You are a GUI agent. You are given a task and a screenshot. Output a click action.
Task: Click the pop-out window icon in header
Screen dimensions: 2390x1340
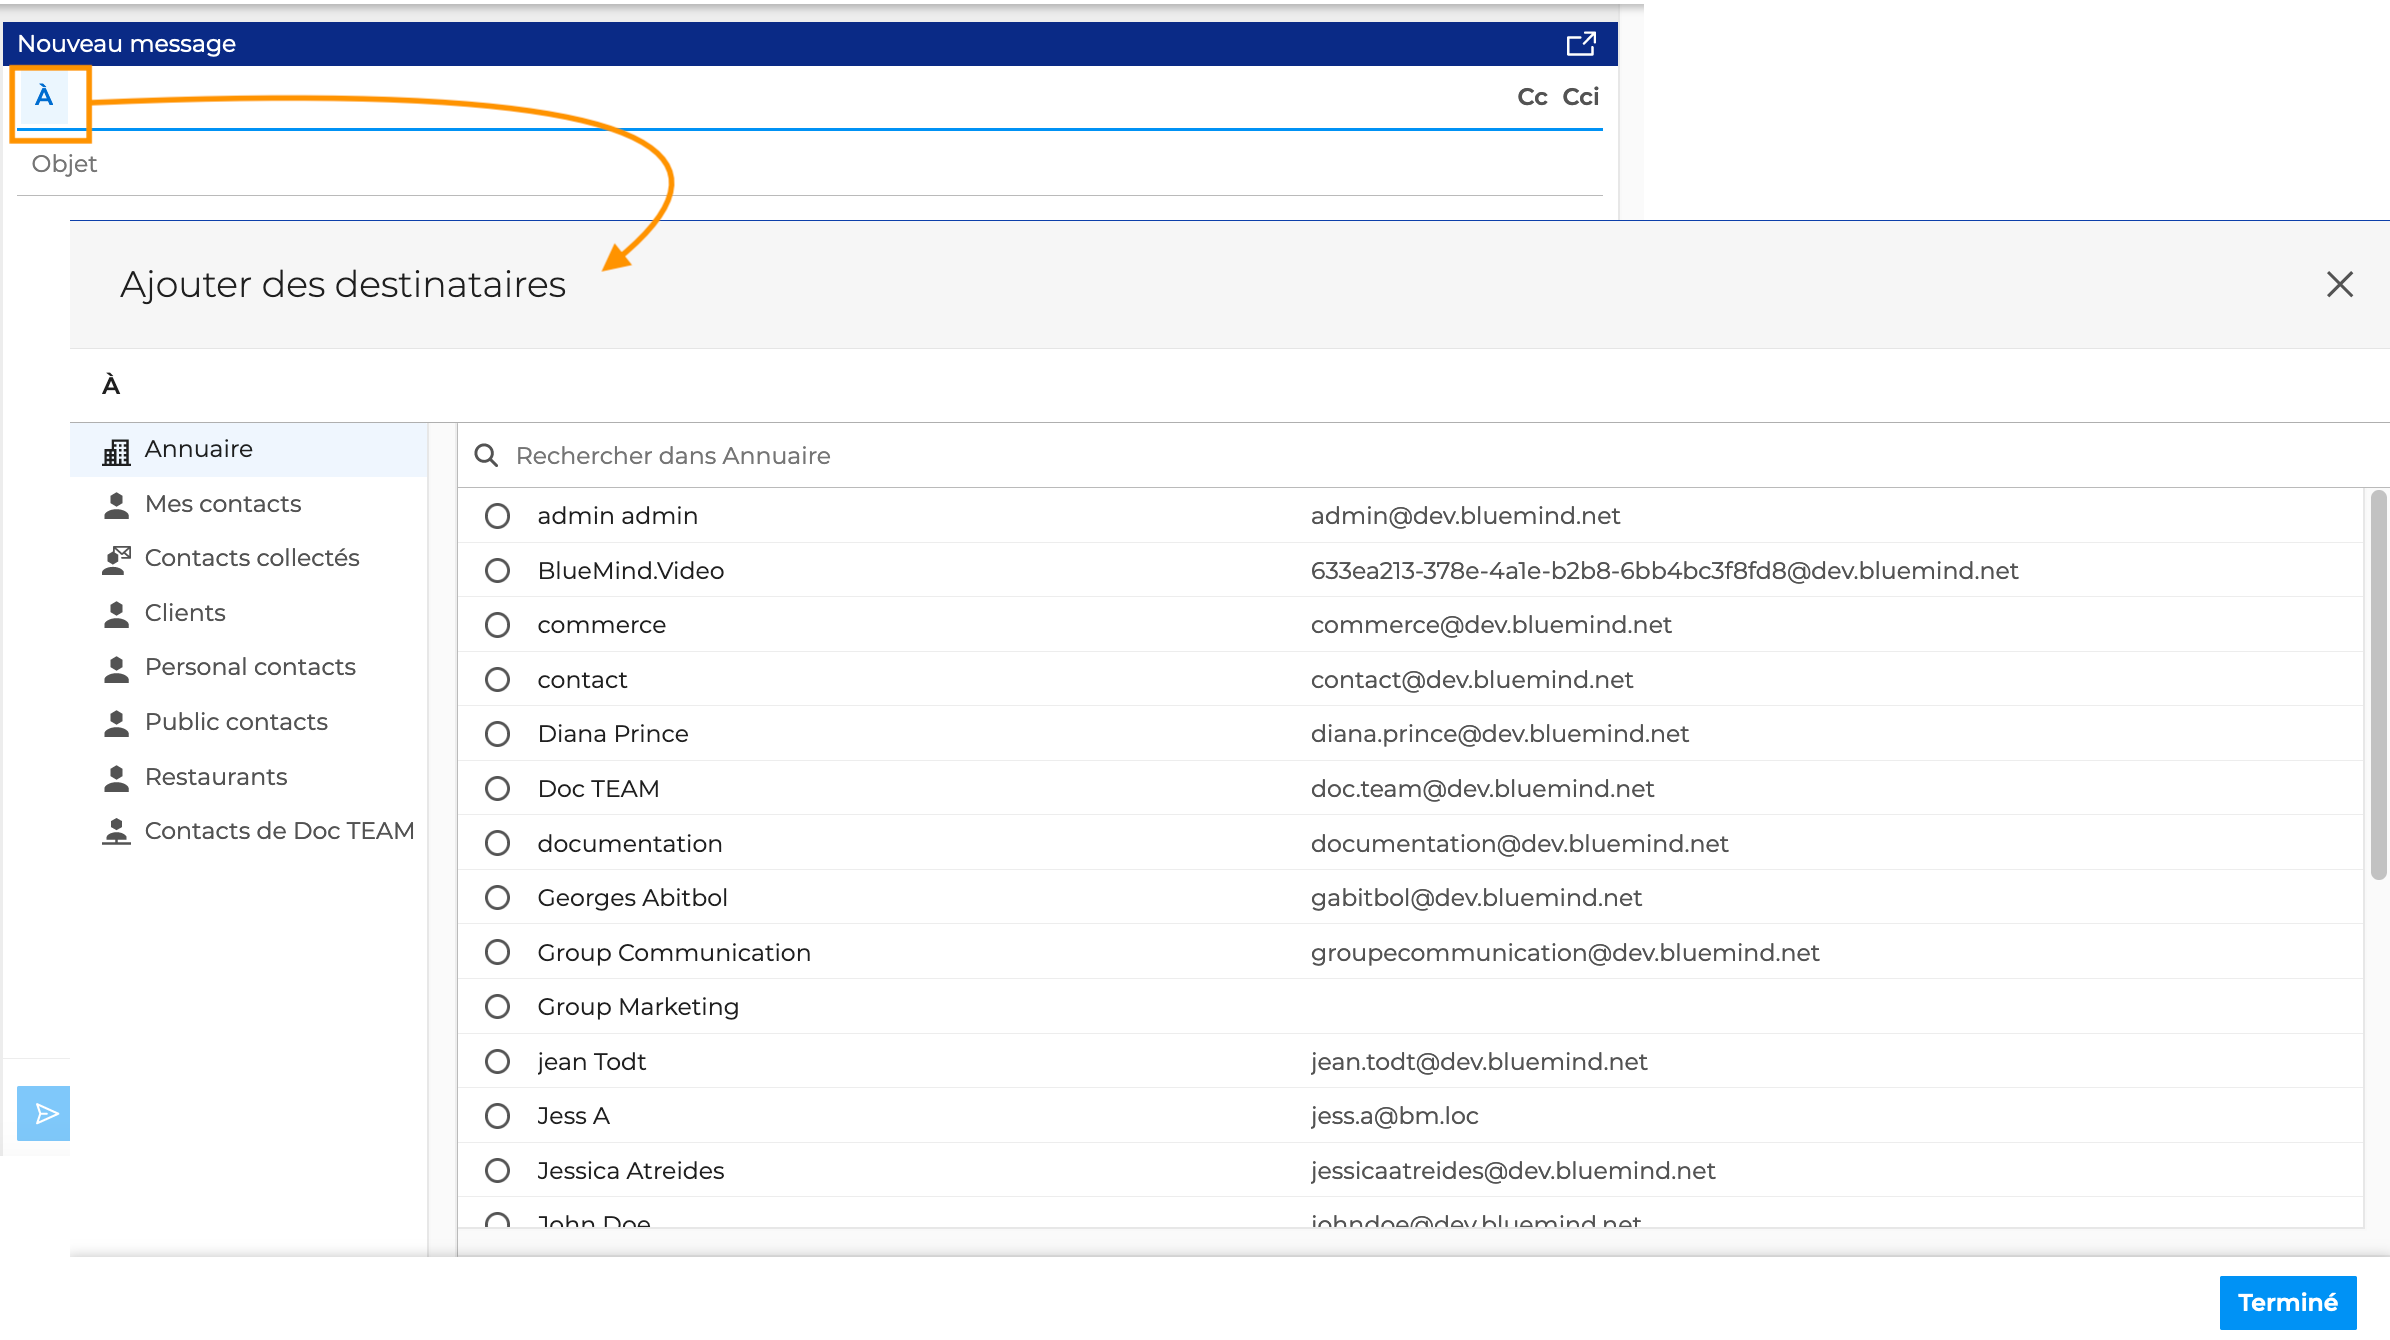(1580, 44)
